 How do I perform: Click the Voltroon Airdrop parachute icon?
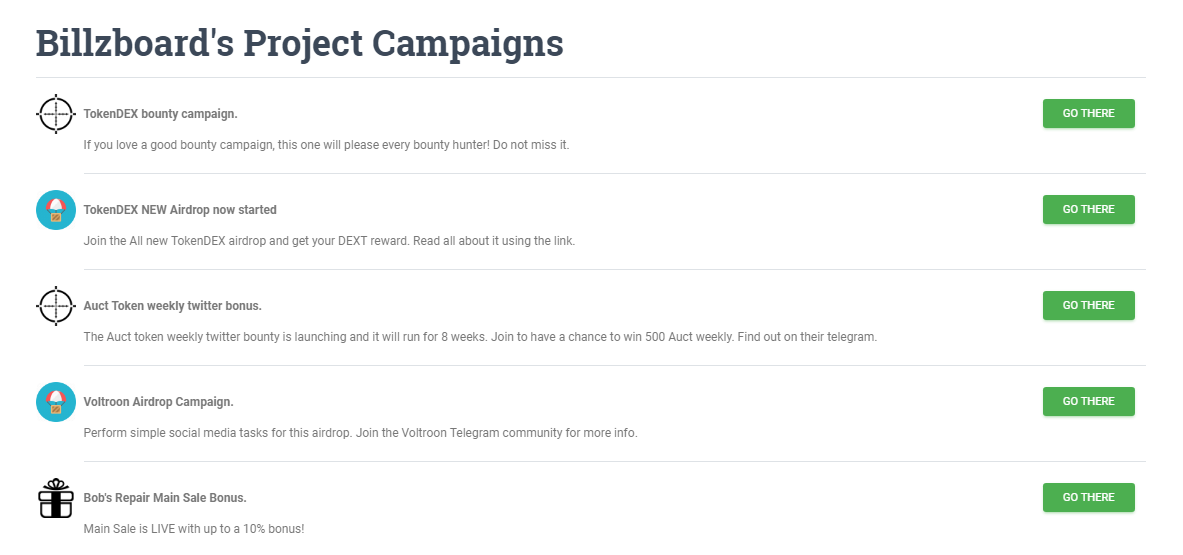[x=56, y=402]
